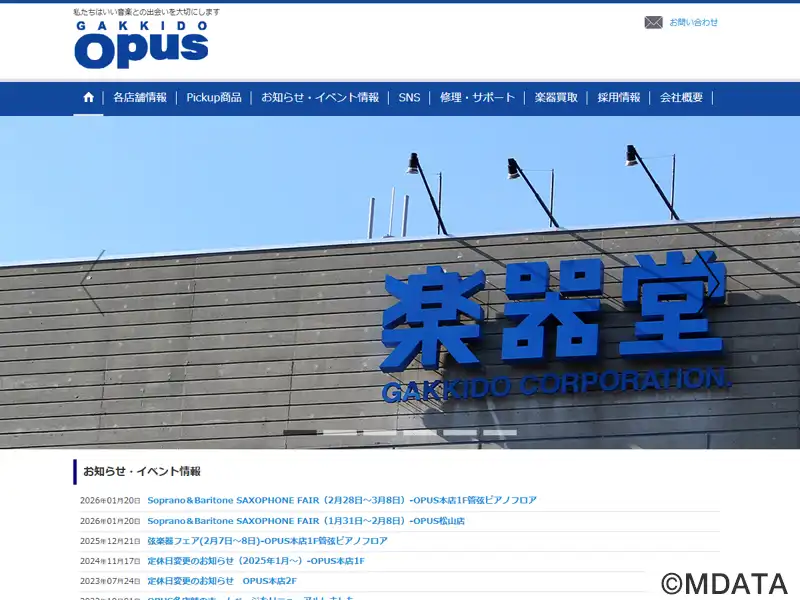Image resolution: width=800 pixels, height=600 pixels.
Task: Show previous slide with left arrow
Action: coord(93,283)
